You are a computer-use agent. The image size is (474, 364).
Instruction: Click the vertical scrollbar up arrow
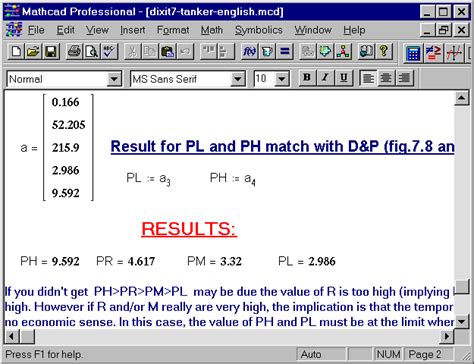(x=462, y=98)
